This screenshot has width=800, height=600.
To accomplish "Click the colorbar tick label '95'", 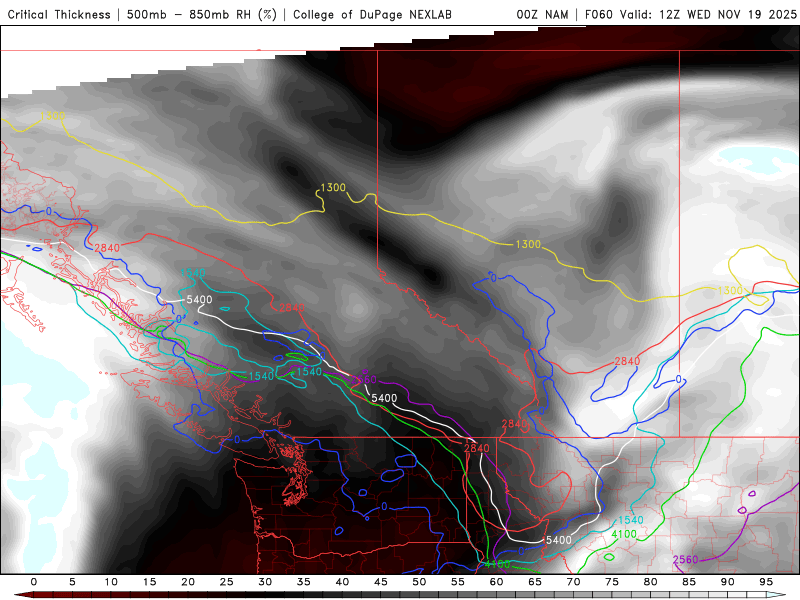I will click(766, 582).
